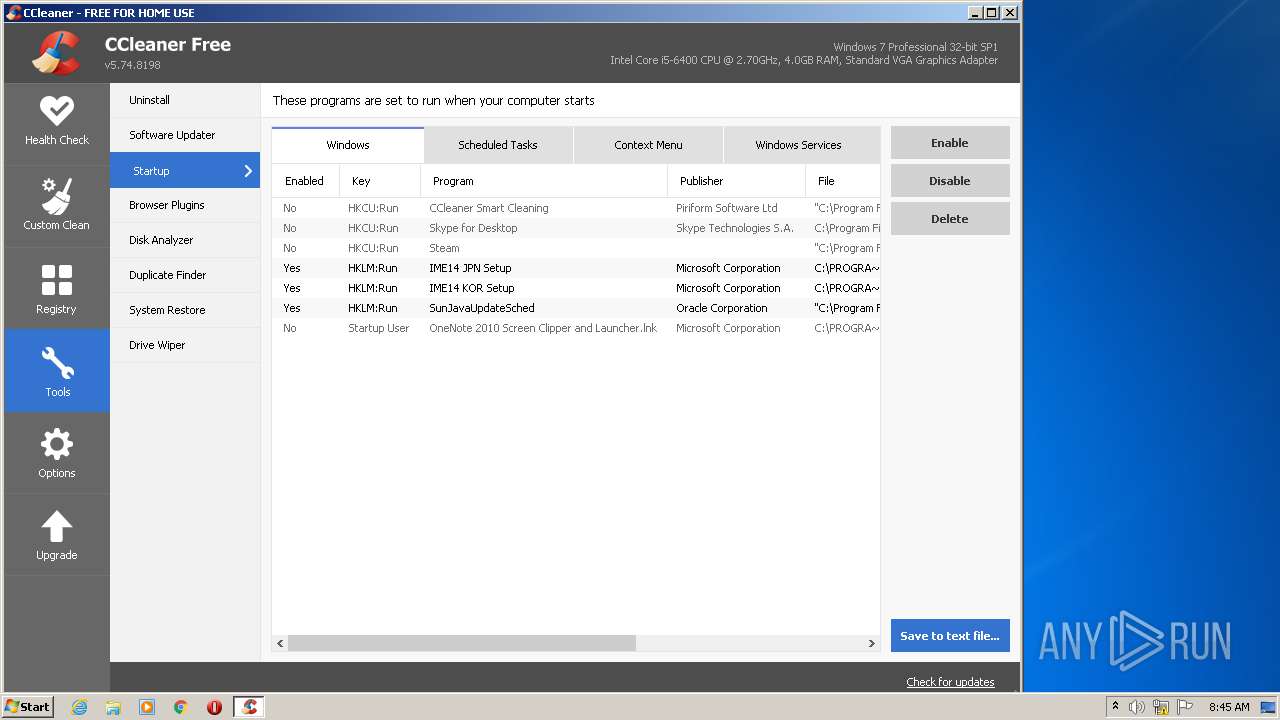This screenshot has height=720, width=1280.
Task: Select Startup in tools list
Action: click(x=185, y=171)
